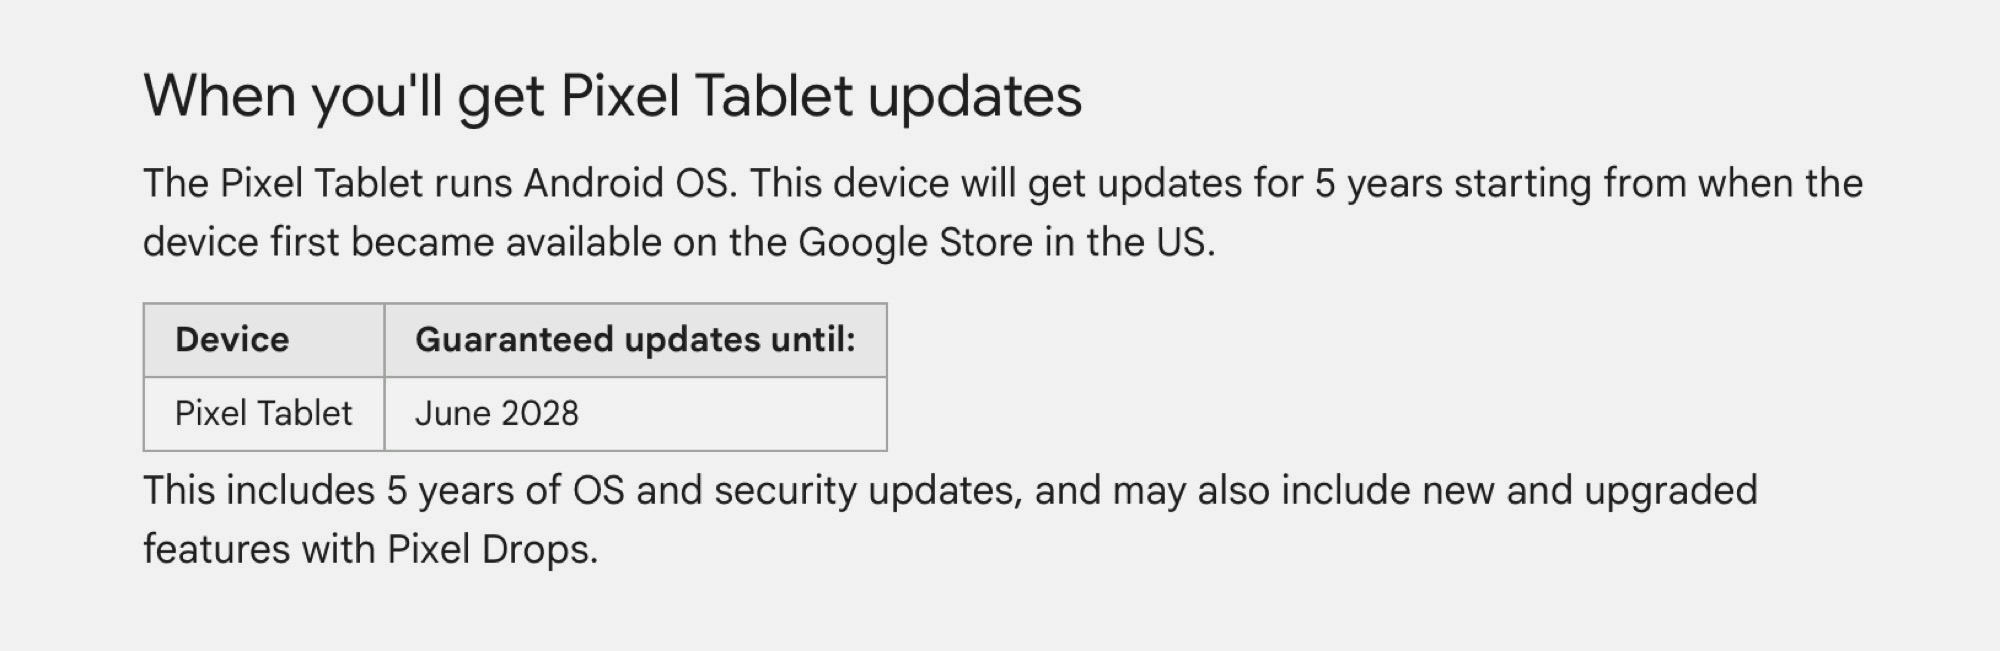Click the "Guaranteed updates until:" column header

635,340
